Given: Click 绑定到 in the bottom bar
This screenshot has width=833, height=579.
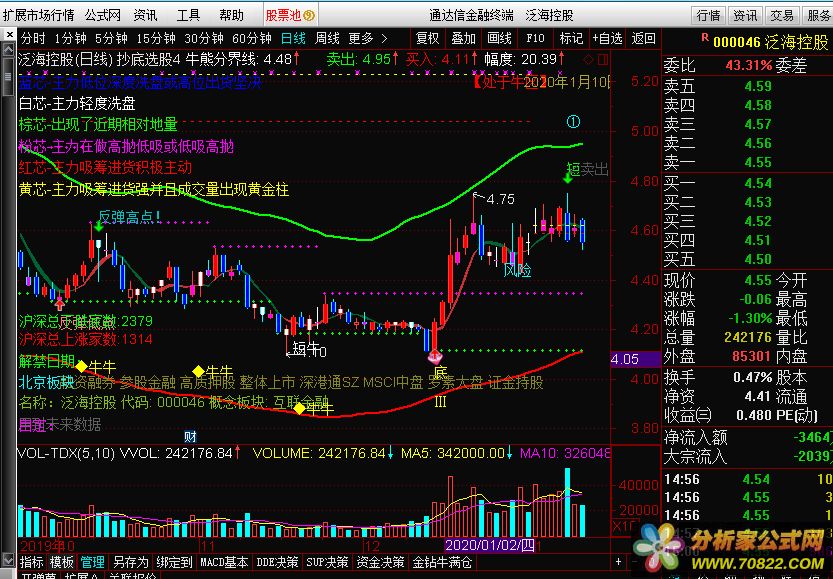Looking at the screenshot, I should click(x=174, y=561).
